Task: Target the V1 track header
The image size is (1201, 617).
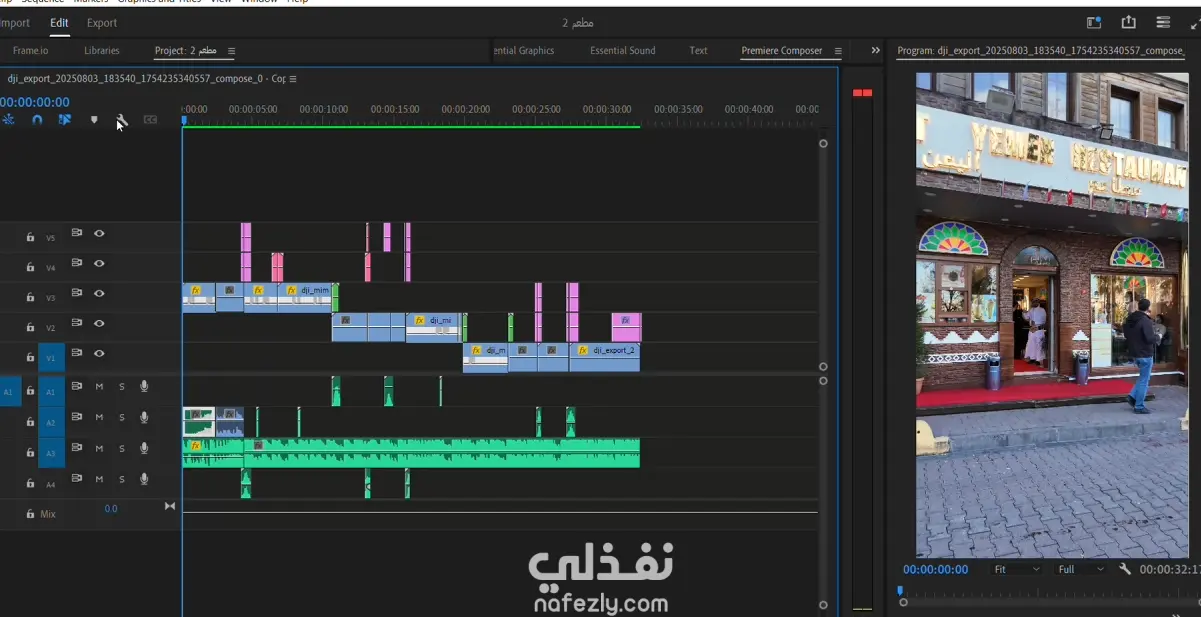Action: coord(51,358)
